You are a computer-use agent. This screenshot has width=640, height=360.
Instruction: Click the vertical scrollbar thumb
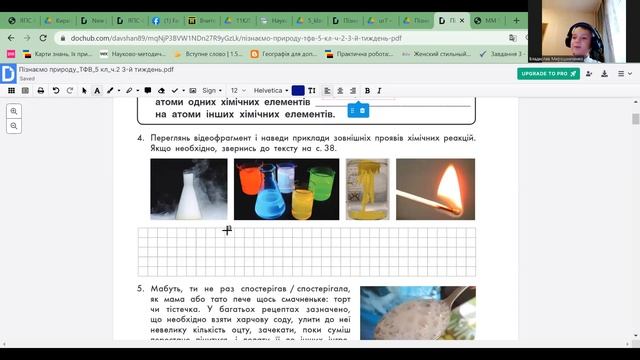pyautogui.click(x=636, y=119)
